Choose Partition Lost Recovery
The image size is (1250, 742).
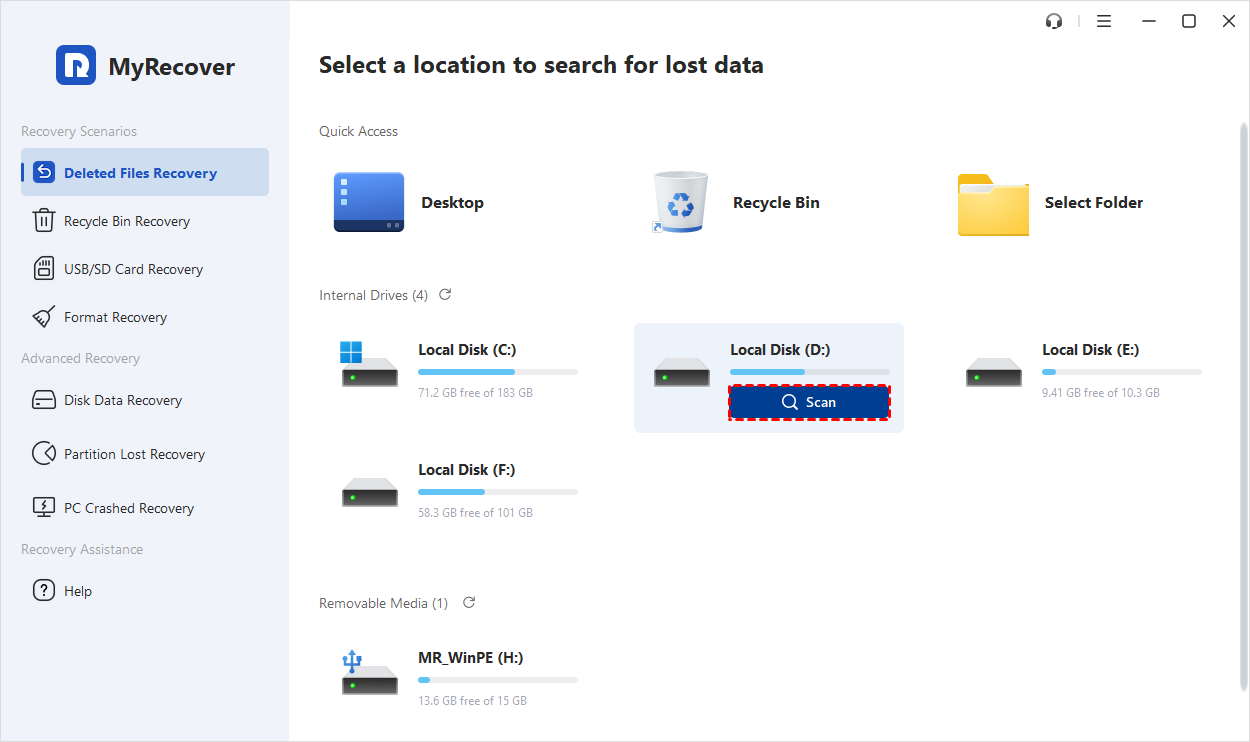click(134, 454)
